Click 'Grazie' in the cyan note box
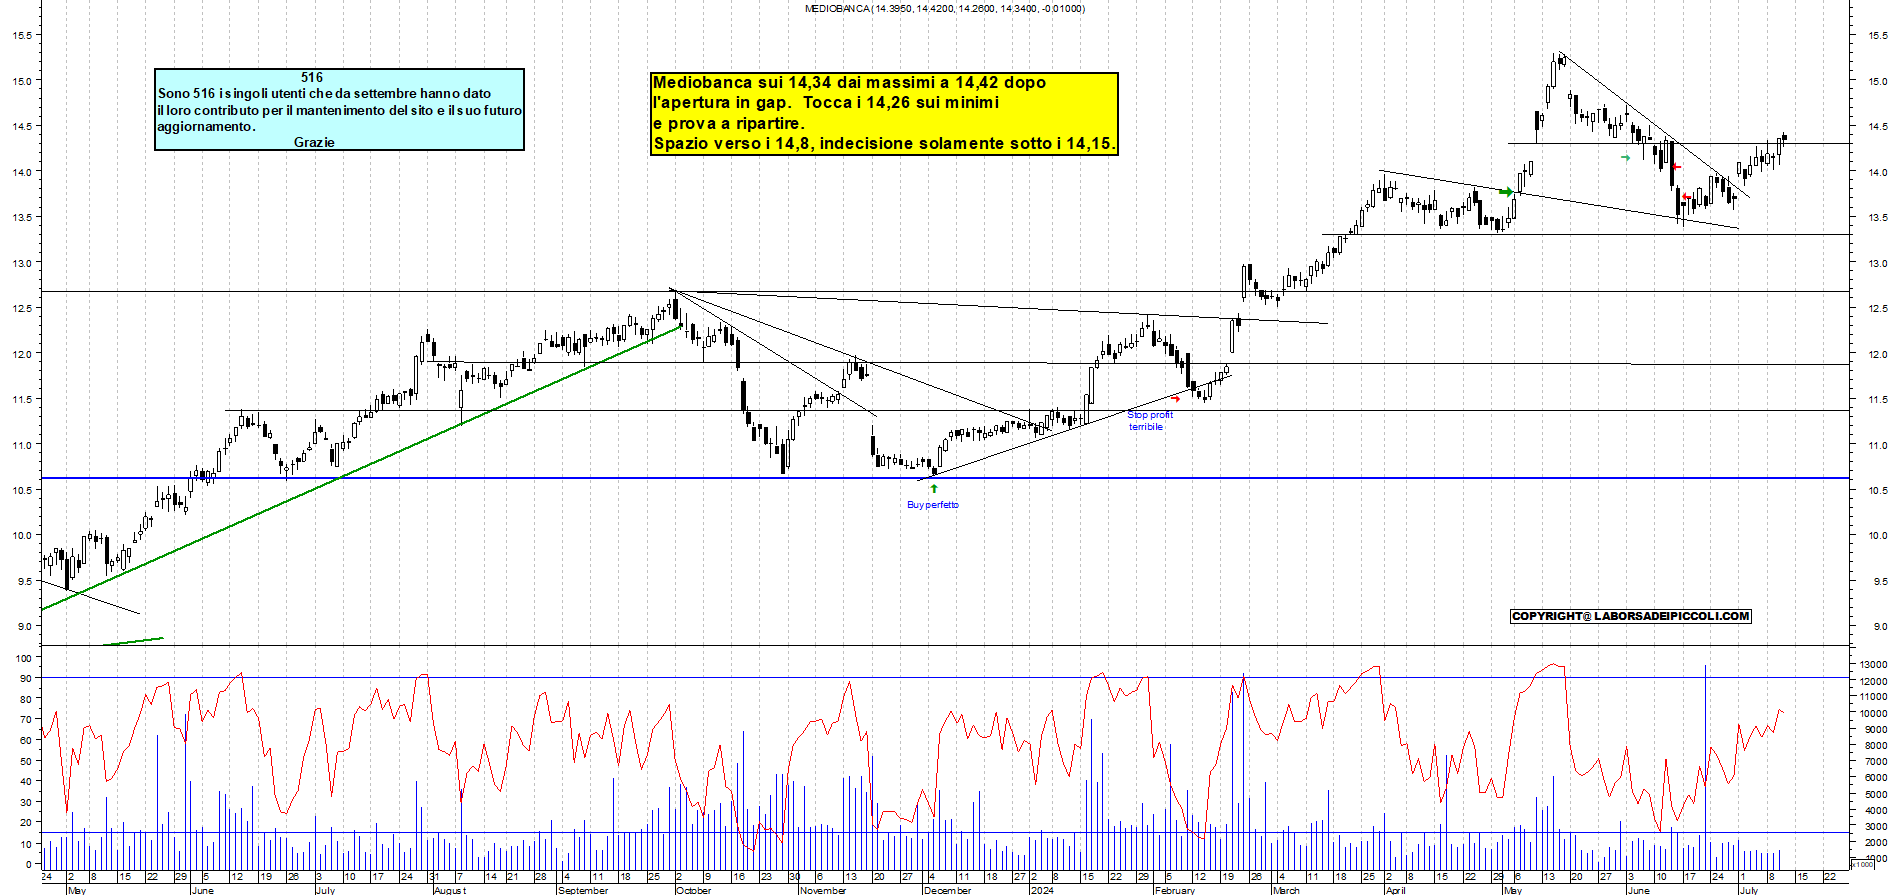The image size is (1890, 895). point(314,142)
